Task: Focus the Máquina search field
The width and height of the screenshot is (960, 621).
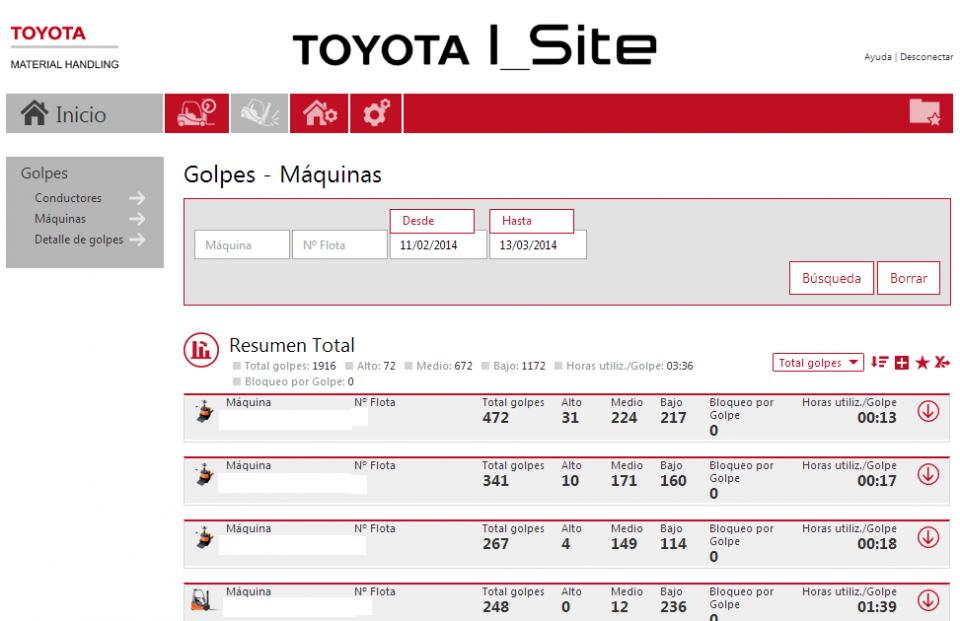Action: click(x=242, y=245)
